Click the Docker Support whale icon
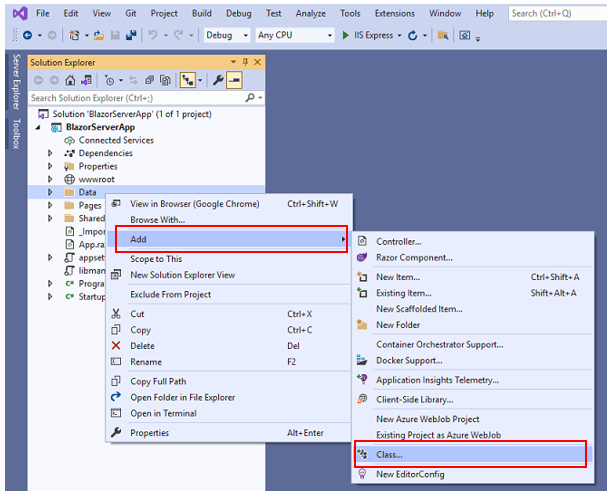This screenshot has width=607, height=496. pos(362,360)
